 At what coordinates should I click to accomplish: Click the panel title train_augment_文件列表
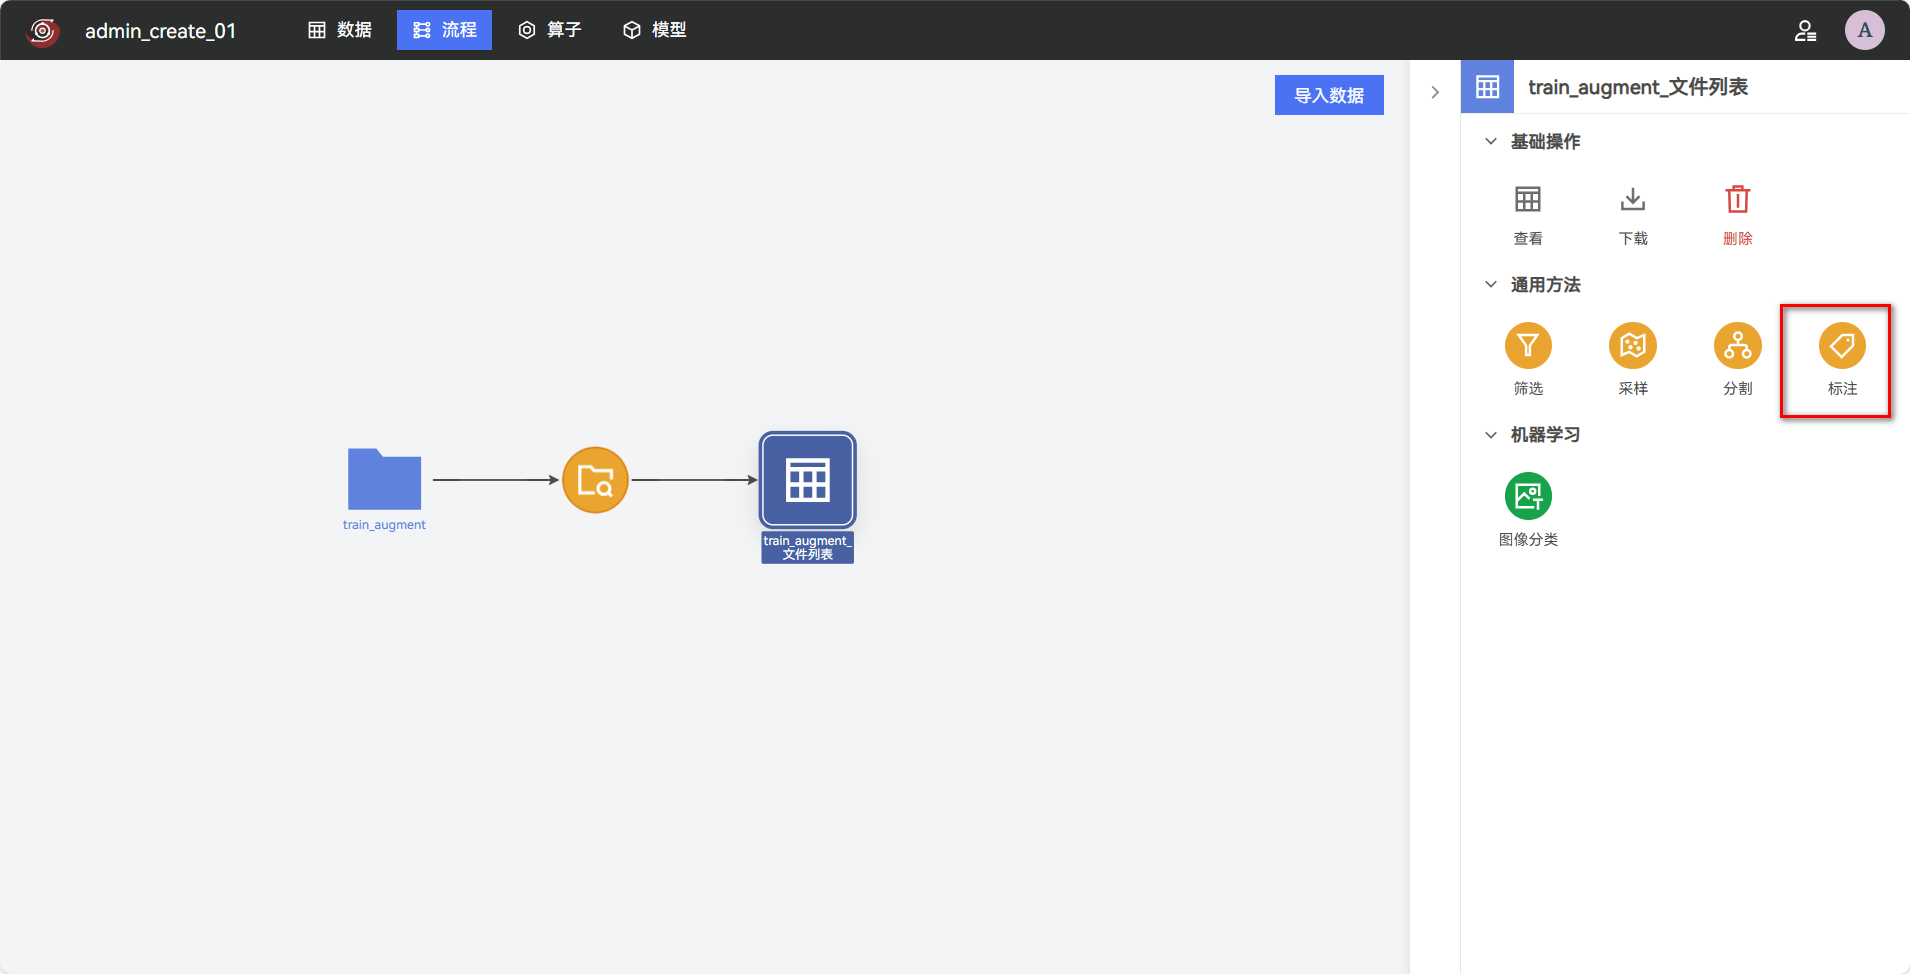pos(1638,87)
